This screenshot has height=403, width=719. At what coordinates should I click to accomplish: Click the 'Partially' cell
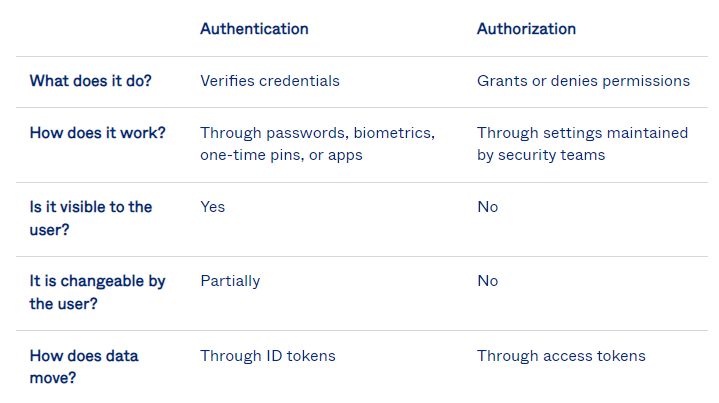[230, 281]
